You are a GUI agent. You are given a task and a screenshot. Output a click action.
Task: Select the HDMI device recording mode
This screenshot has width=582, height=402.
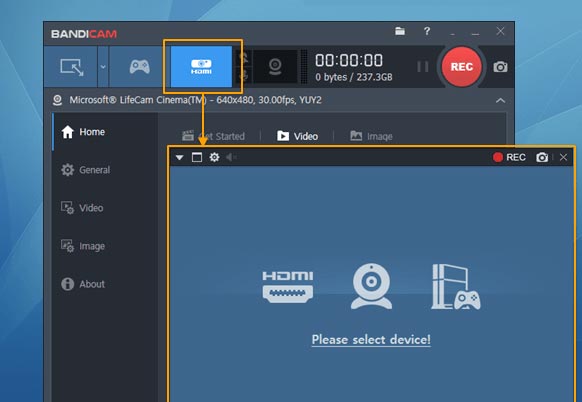[201, 67]
